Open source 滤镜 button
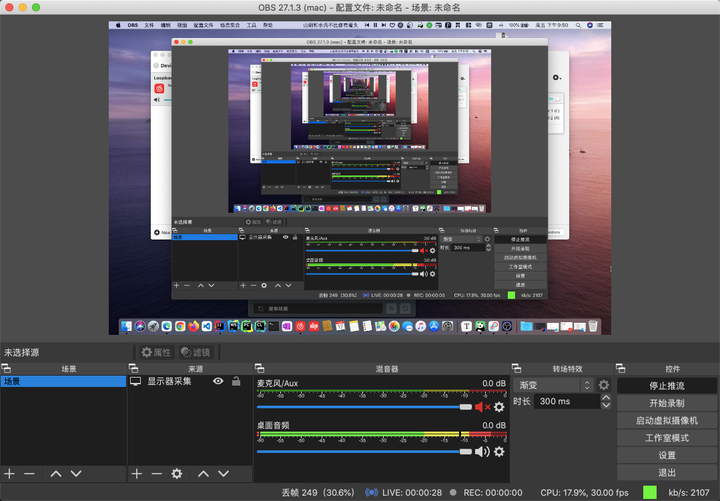720x501 pixels. 196,352
